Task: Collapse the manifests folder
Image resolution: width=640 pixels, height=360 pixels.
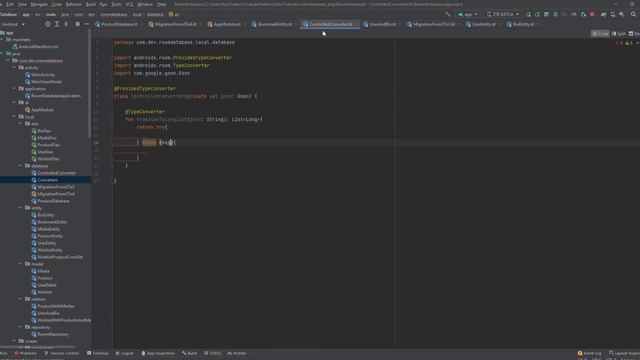Action: (x=2, y=40)
